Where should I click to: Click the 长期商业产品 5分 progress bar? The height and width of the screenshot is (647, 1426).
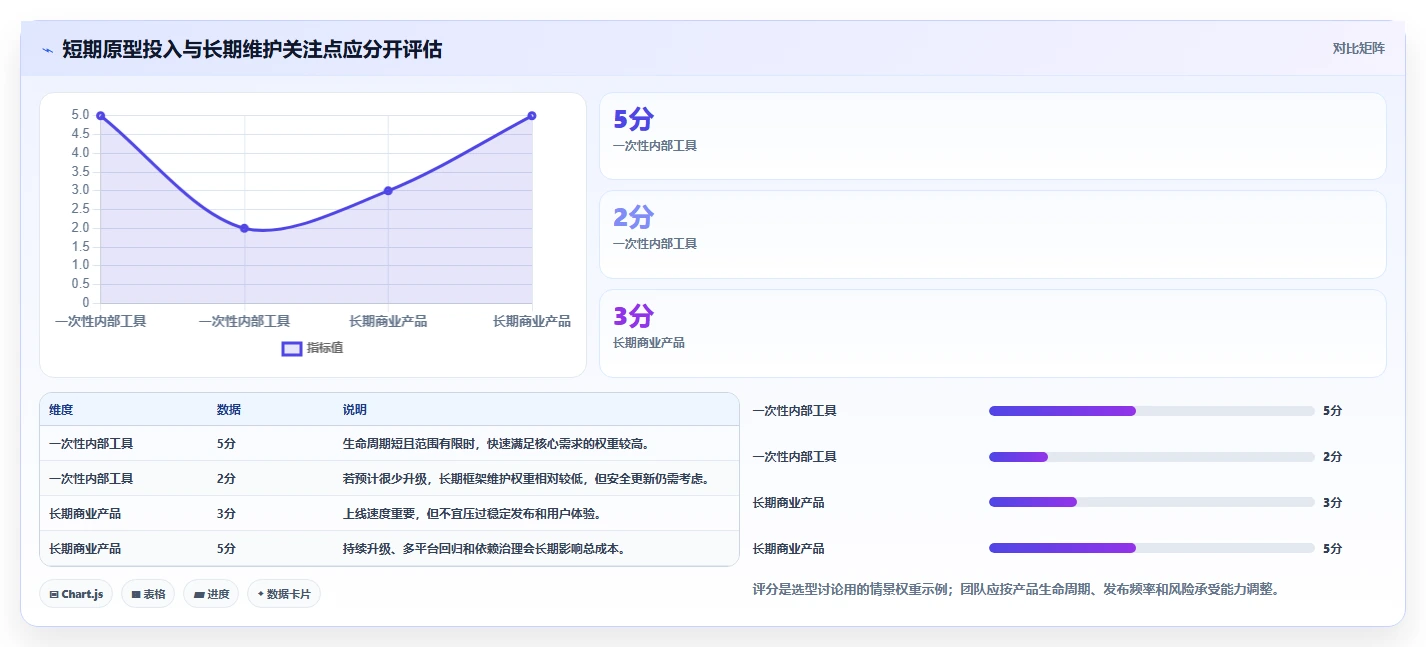coord(1151,548)
